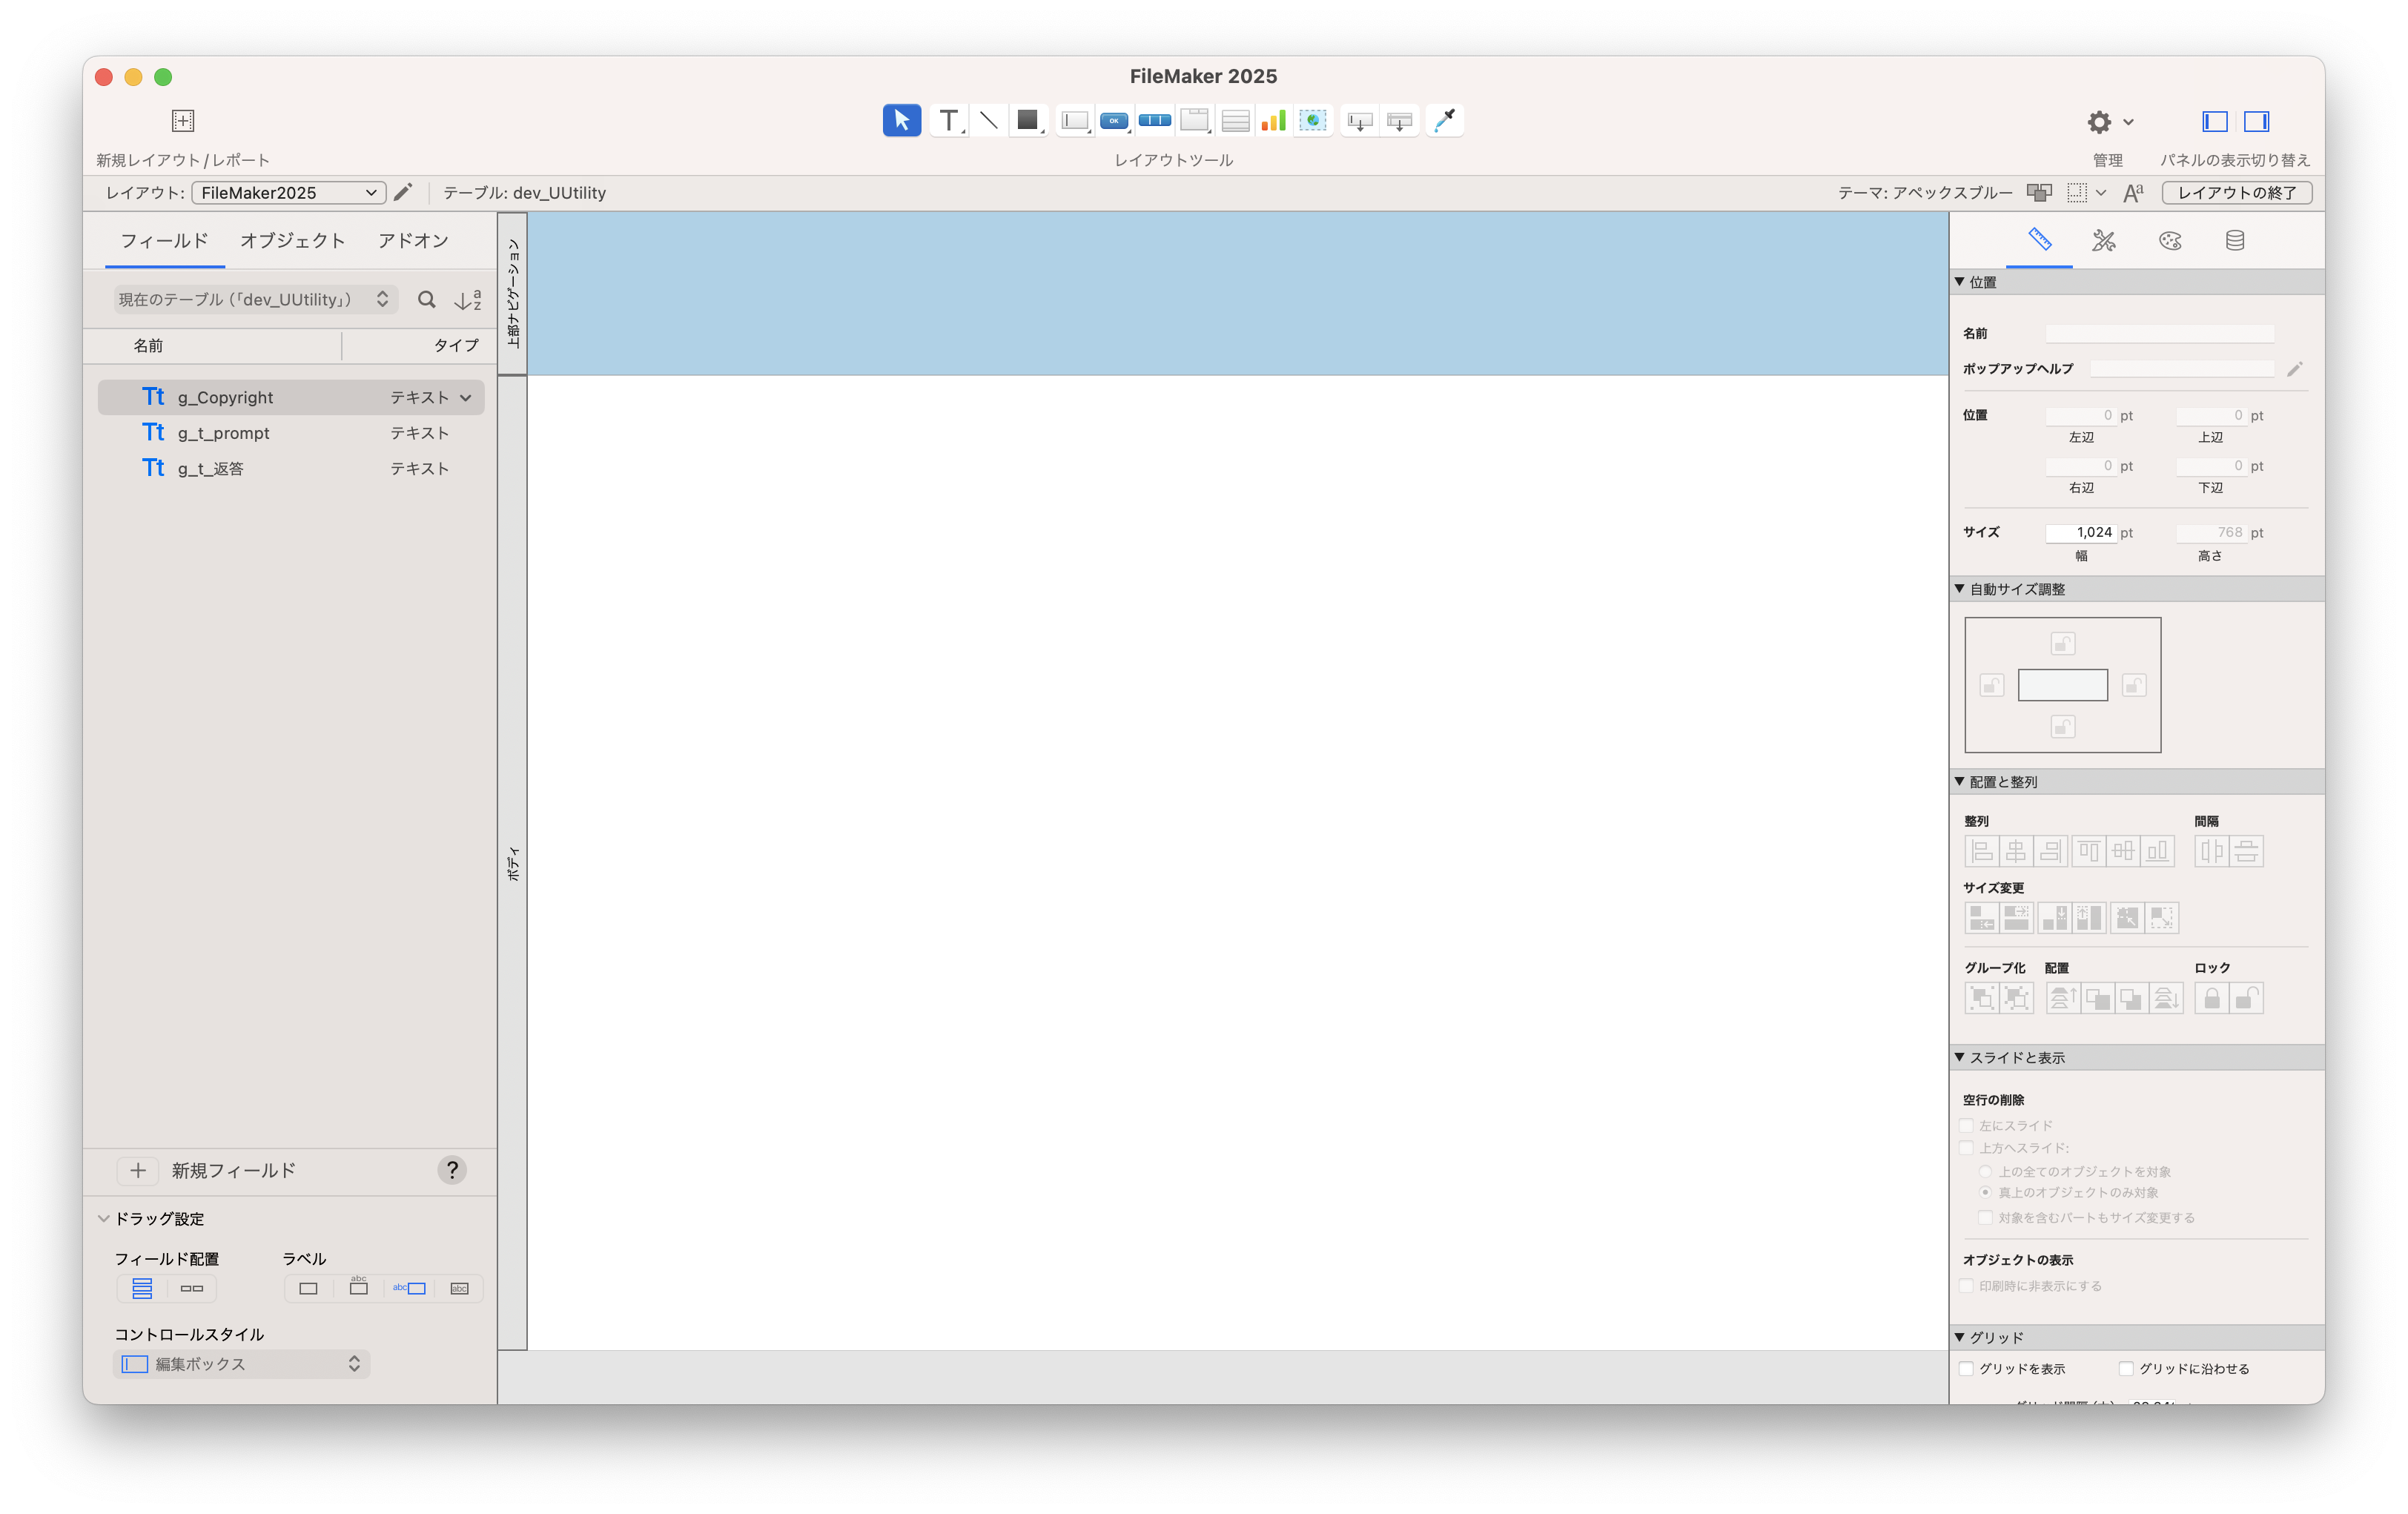Select the g_t_返答 field row
The height and width of the screenshot is (1514, 2408).
(291, 468)
